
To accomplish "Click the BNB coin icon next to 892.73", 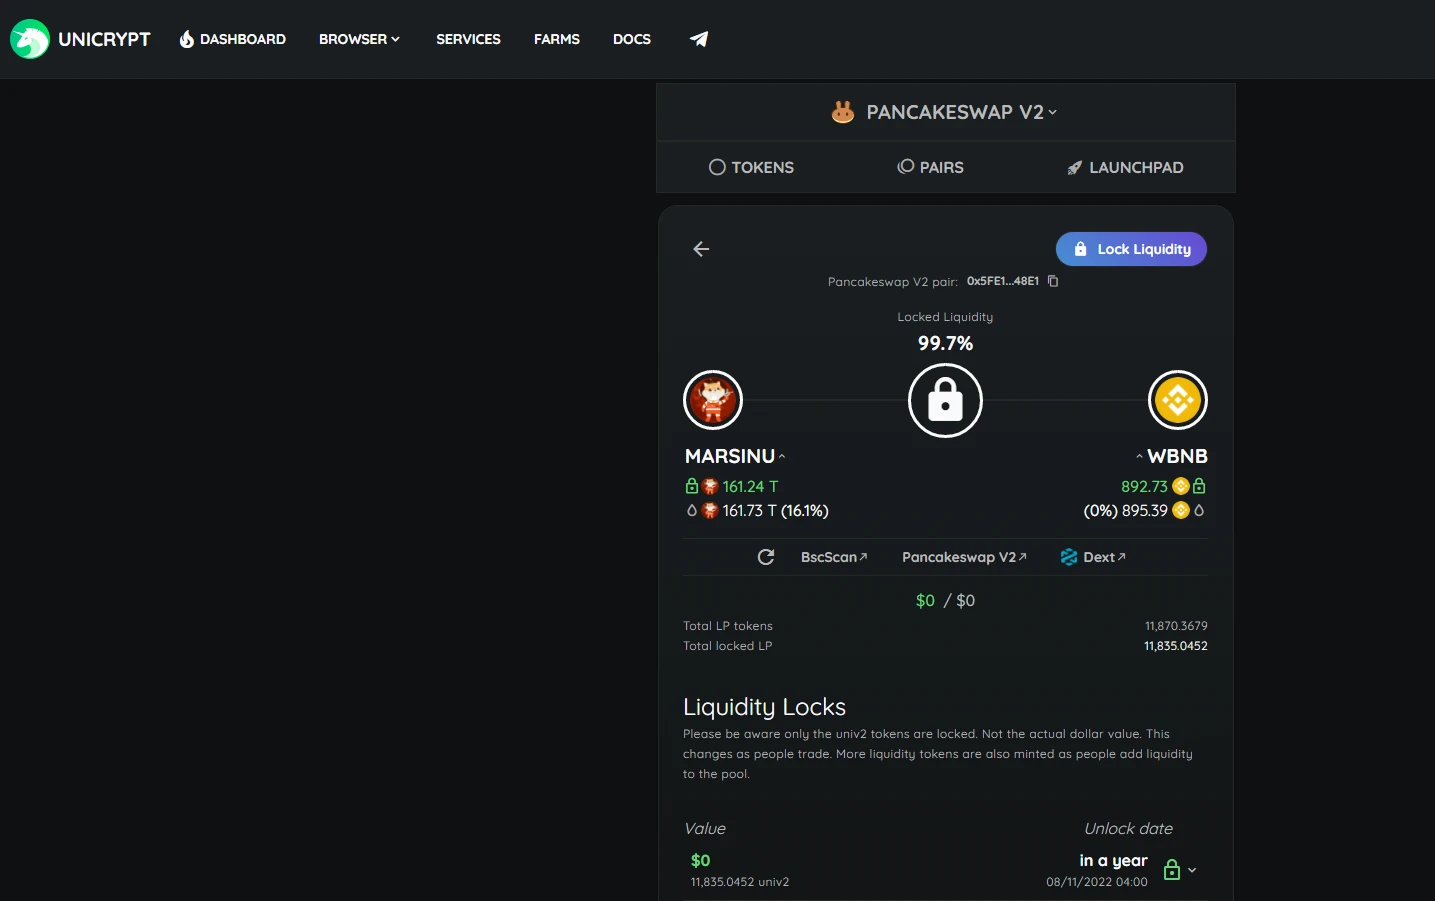I will [x=1181, y=486].
